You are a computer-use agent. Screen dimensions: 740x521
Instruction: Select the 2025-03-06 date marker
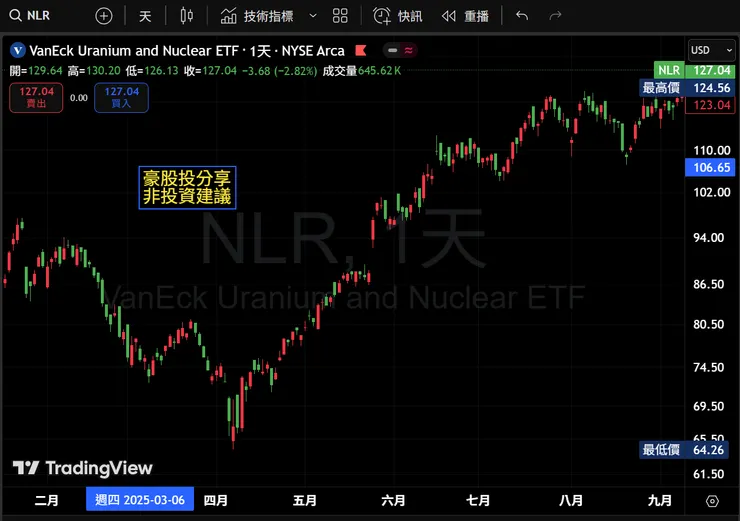point(140,499)
